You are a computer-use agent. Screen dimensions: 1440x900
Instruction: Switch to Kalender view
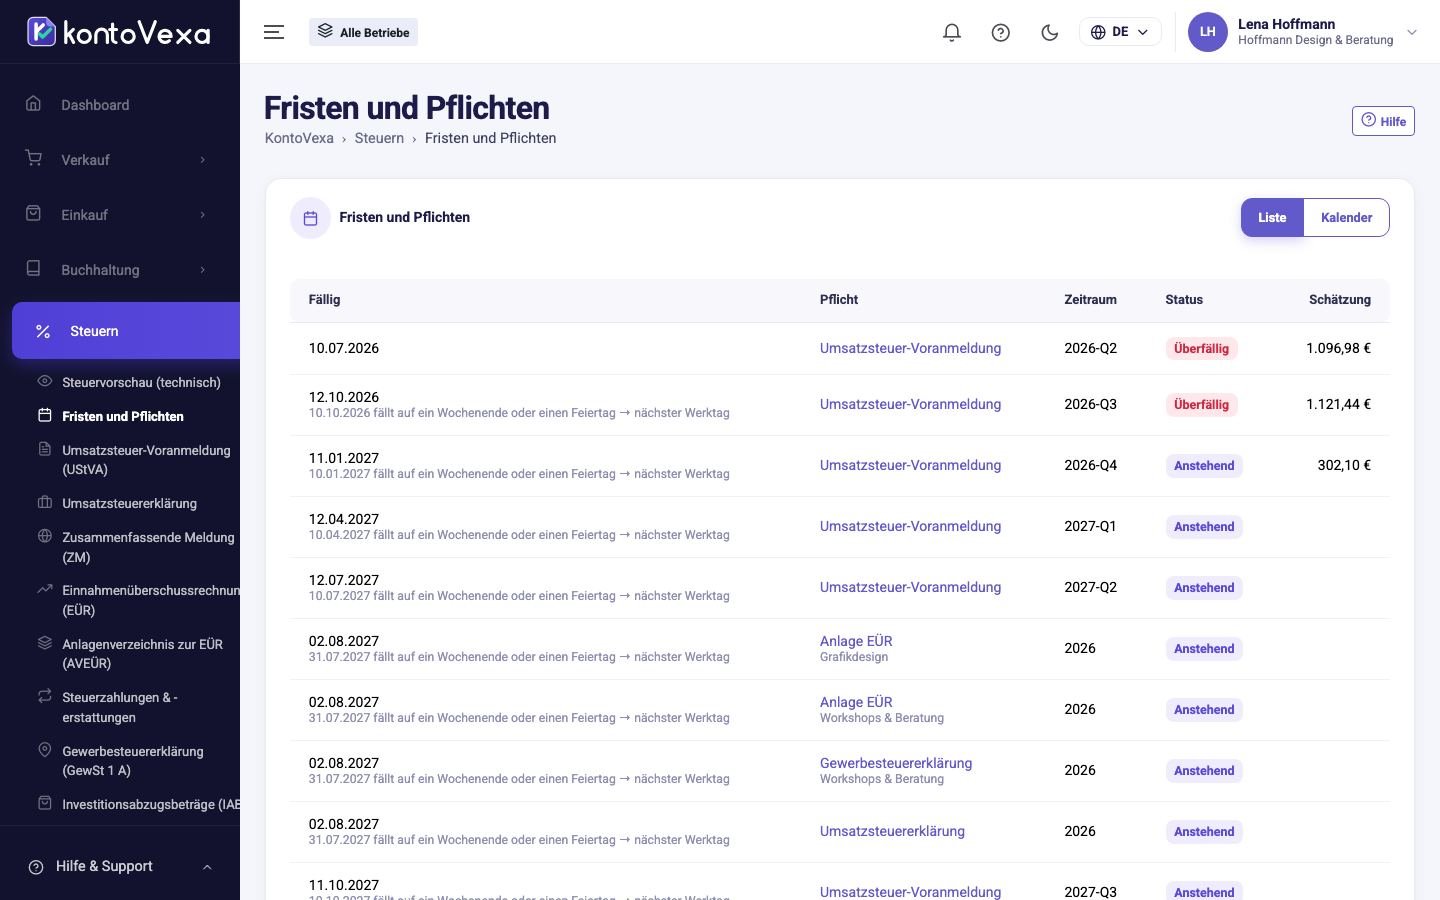pyautogui.click(x=1346, y=218)
